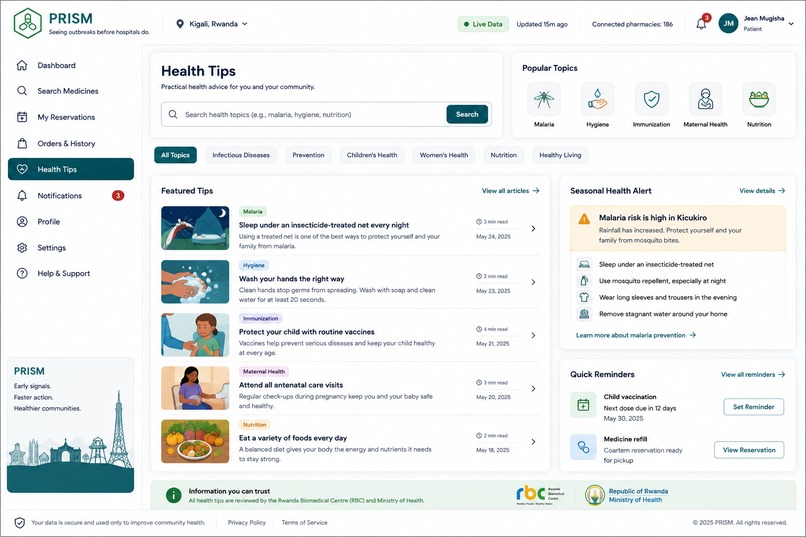
Task: Select the Infectious Diseases filter tab
Action: click(241, 155)
